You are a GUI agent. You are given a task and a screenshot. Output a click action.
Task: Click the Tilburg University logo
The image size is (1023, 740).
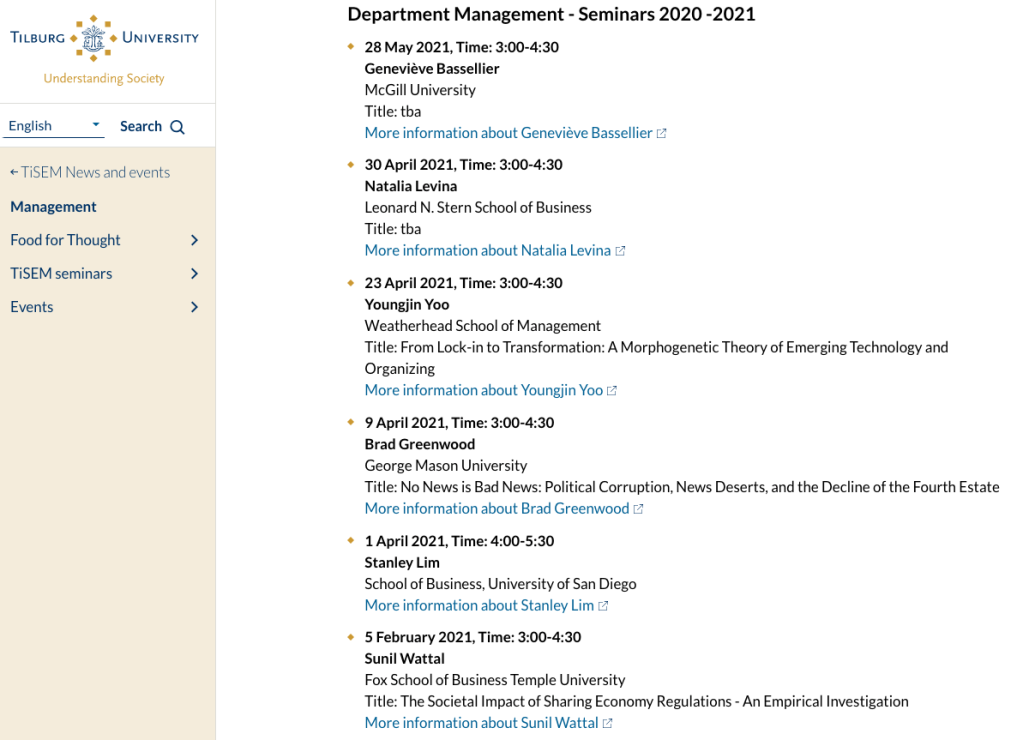point(104,49)
